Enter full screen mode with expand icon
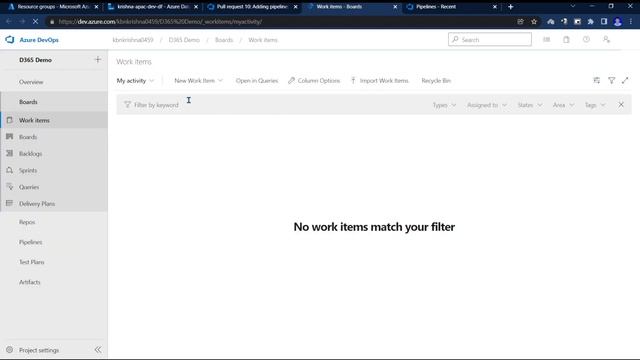The width and height of the screenshot is (640, 360). coord(625,80)
